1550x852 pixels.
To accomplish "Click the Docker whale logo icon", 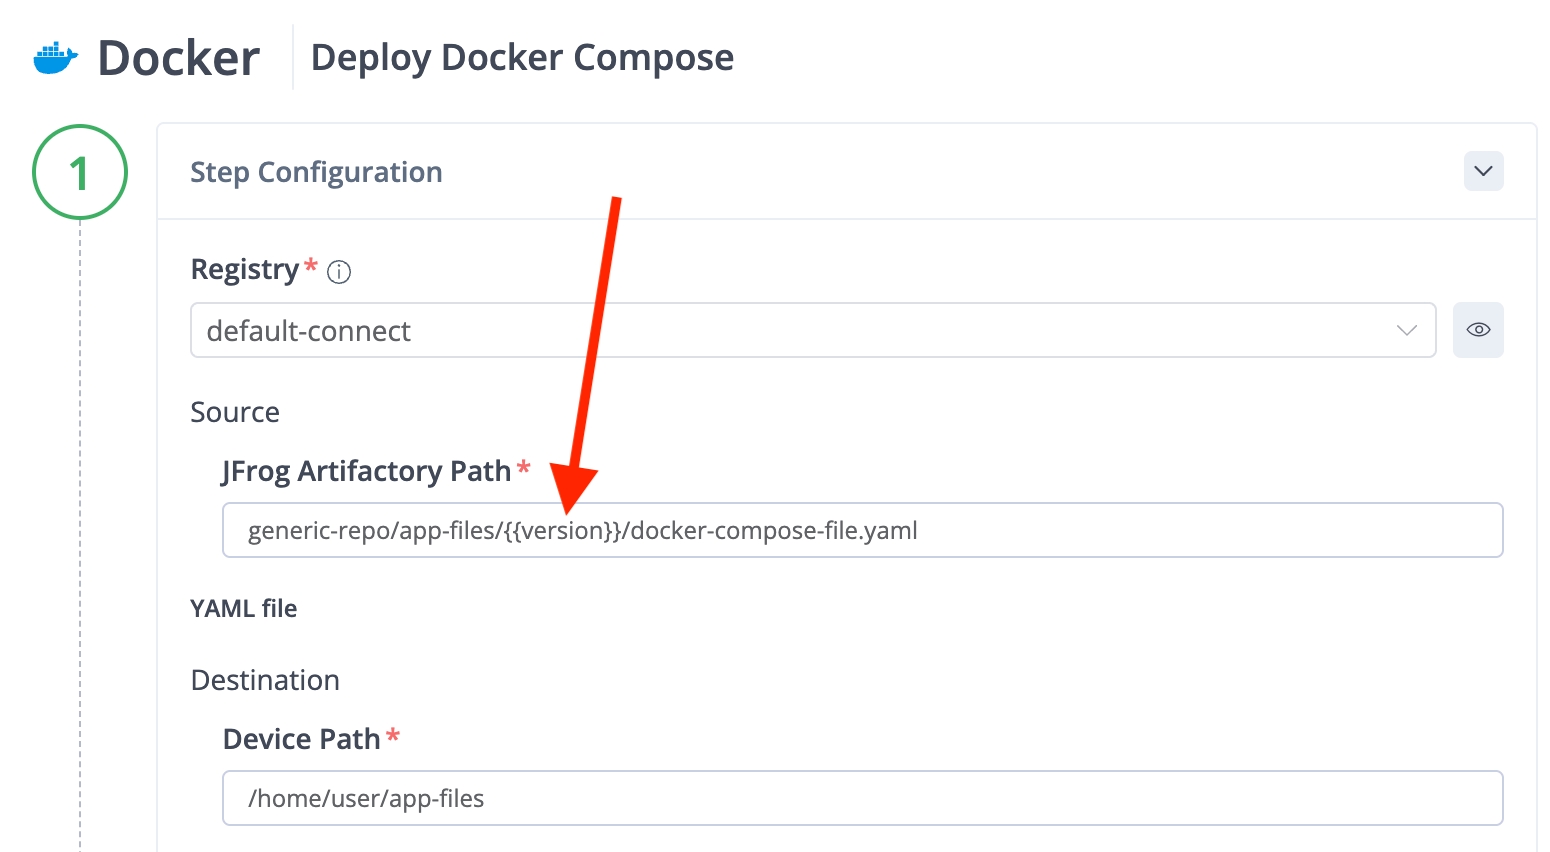I will [56, 58].
